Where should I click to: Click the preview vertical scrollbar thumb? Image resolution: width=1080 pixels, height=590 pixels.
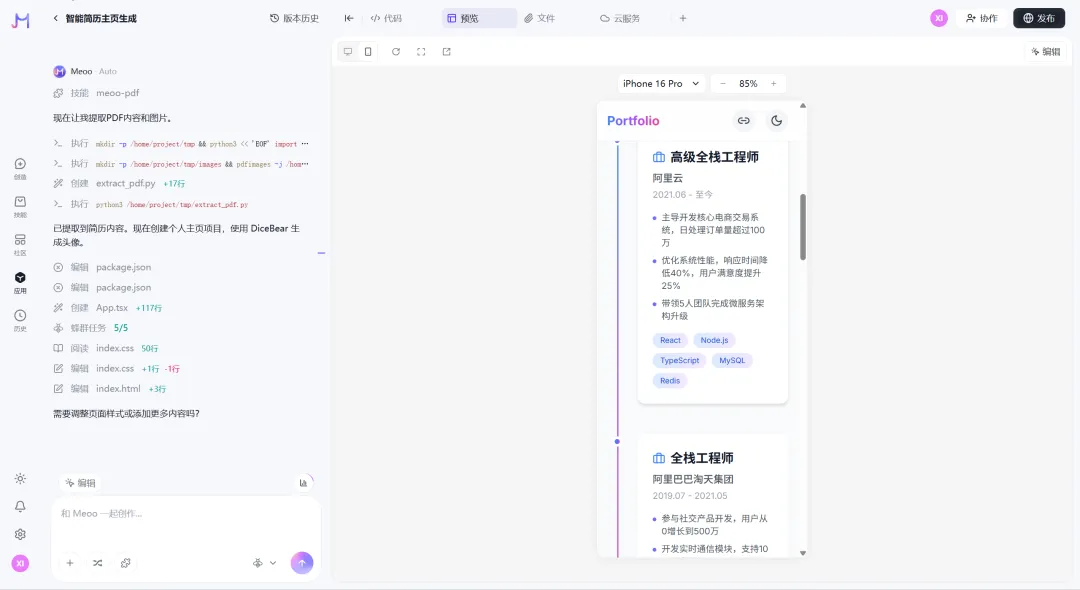pos(802,227)
